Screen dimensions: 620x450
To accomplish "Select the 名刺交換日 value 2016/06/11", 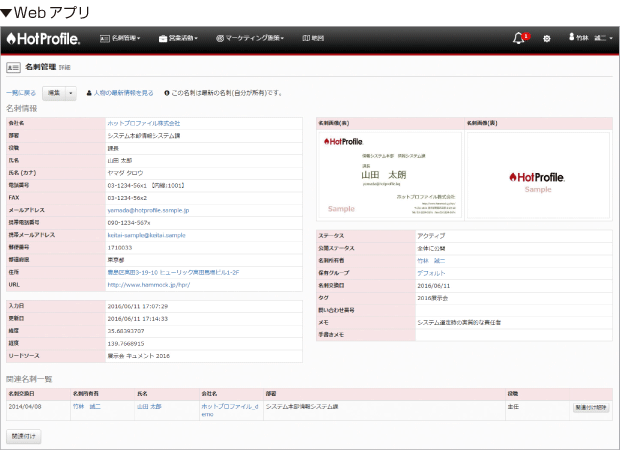I will (434, 286).
